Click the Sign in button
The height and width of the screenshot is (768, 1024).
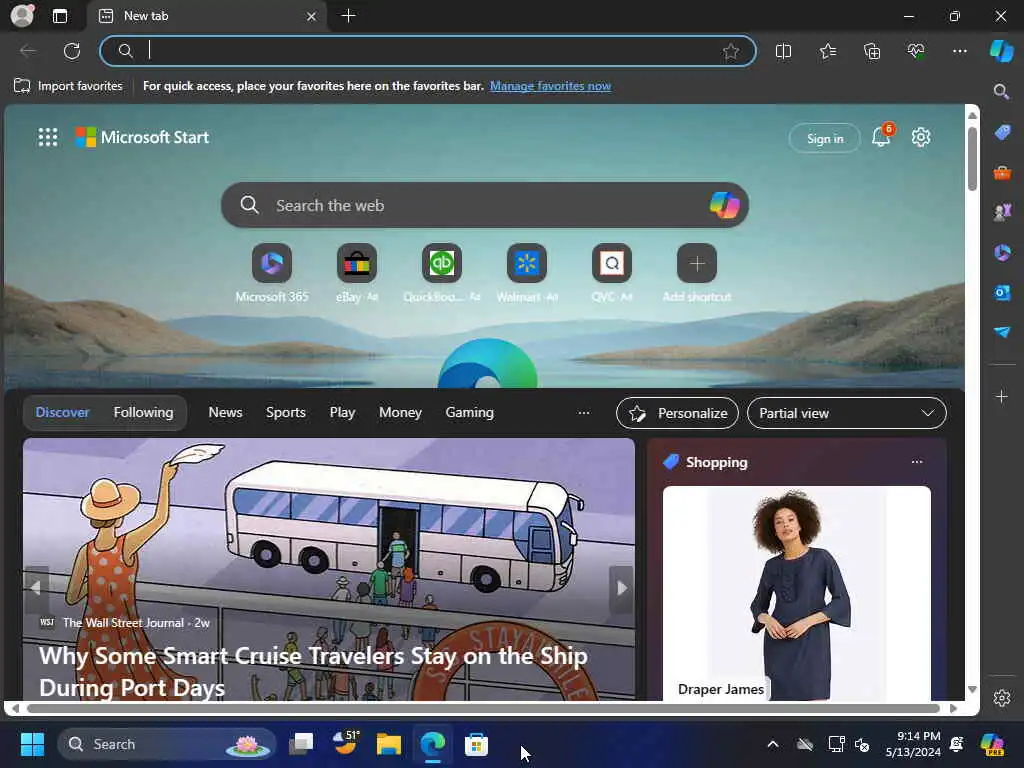tap(825, 138)
